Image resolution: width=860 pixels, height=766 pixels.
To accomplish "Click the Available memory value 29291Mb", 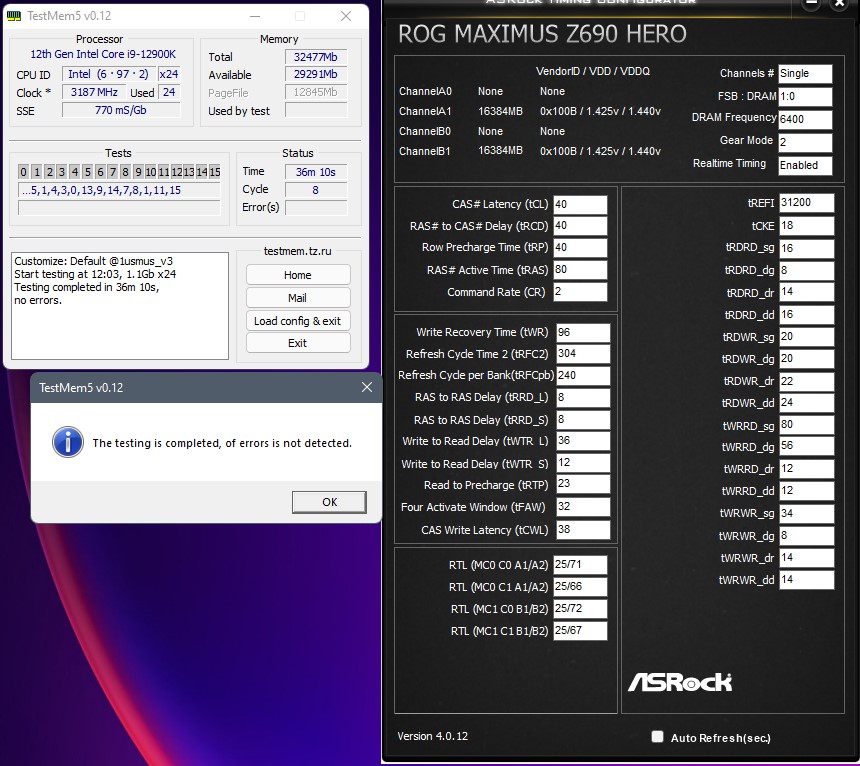I will 316,74.
